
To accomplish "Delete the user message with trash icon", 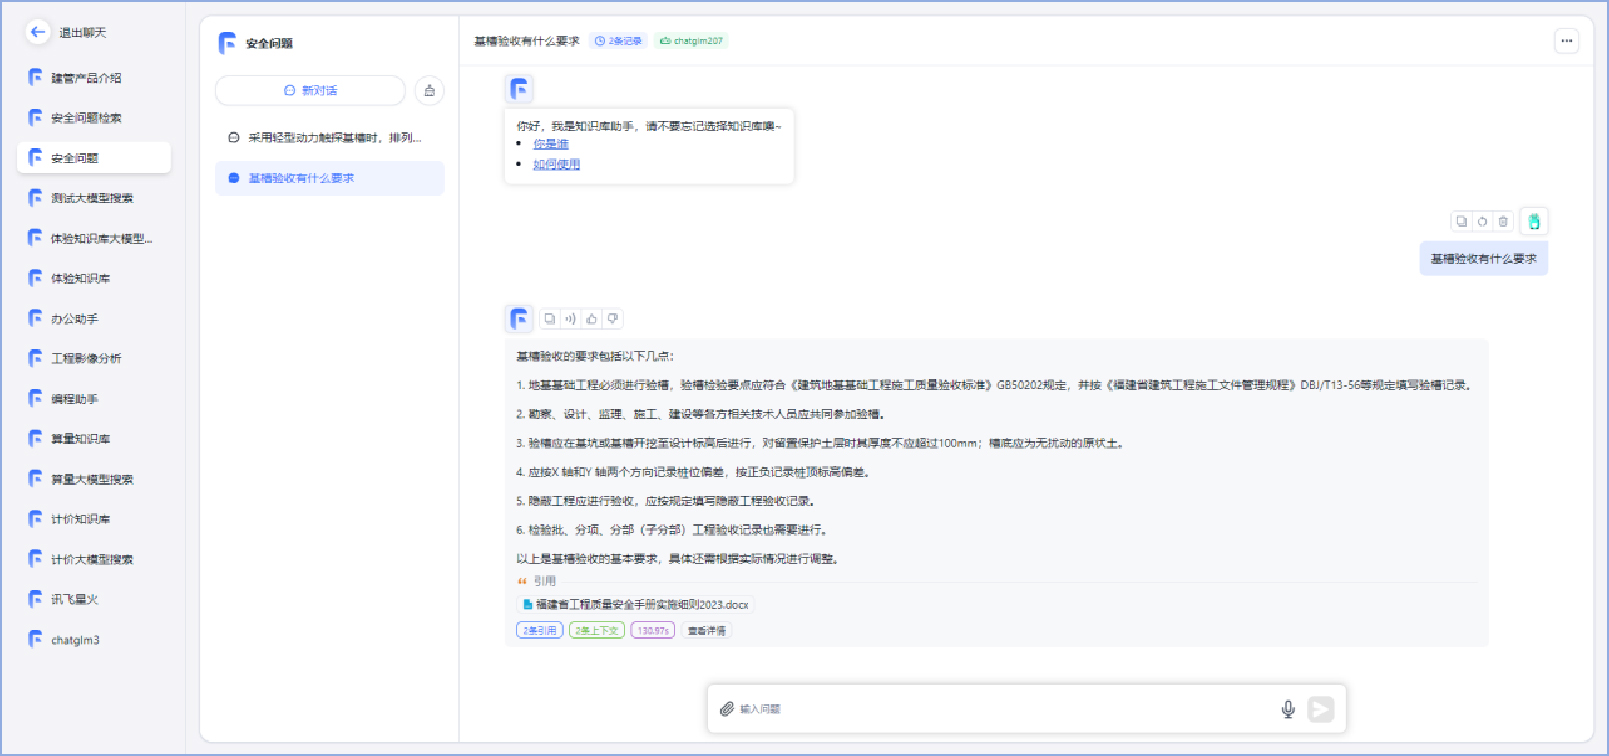I will [1503, 221].
